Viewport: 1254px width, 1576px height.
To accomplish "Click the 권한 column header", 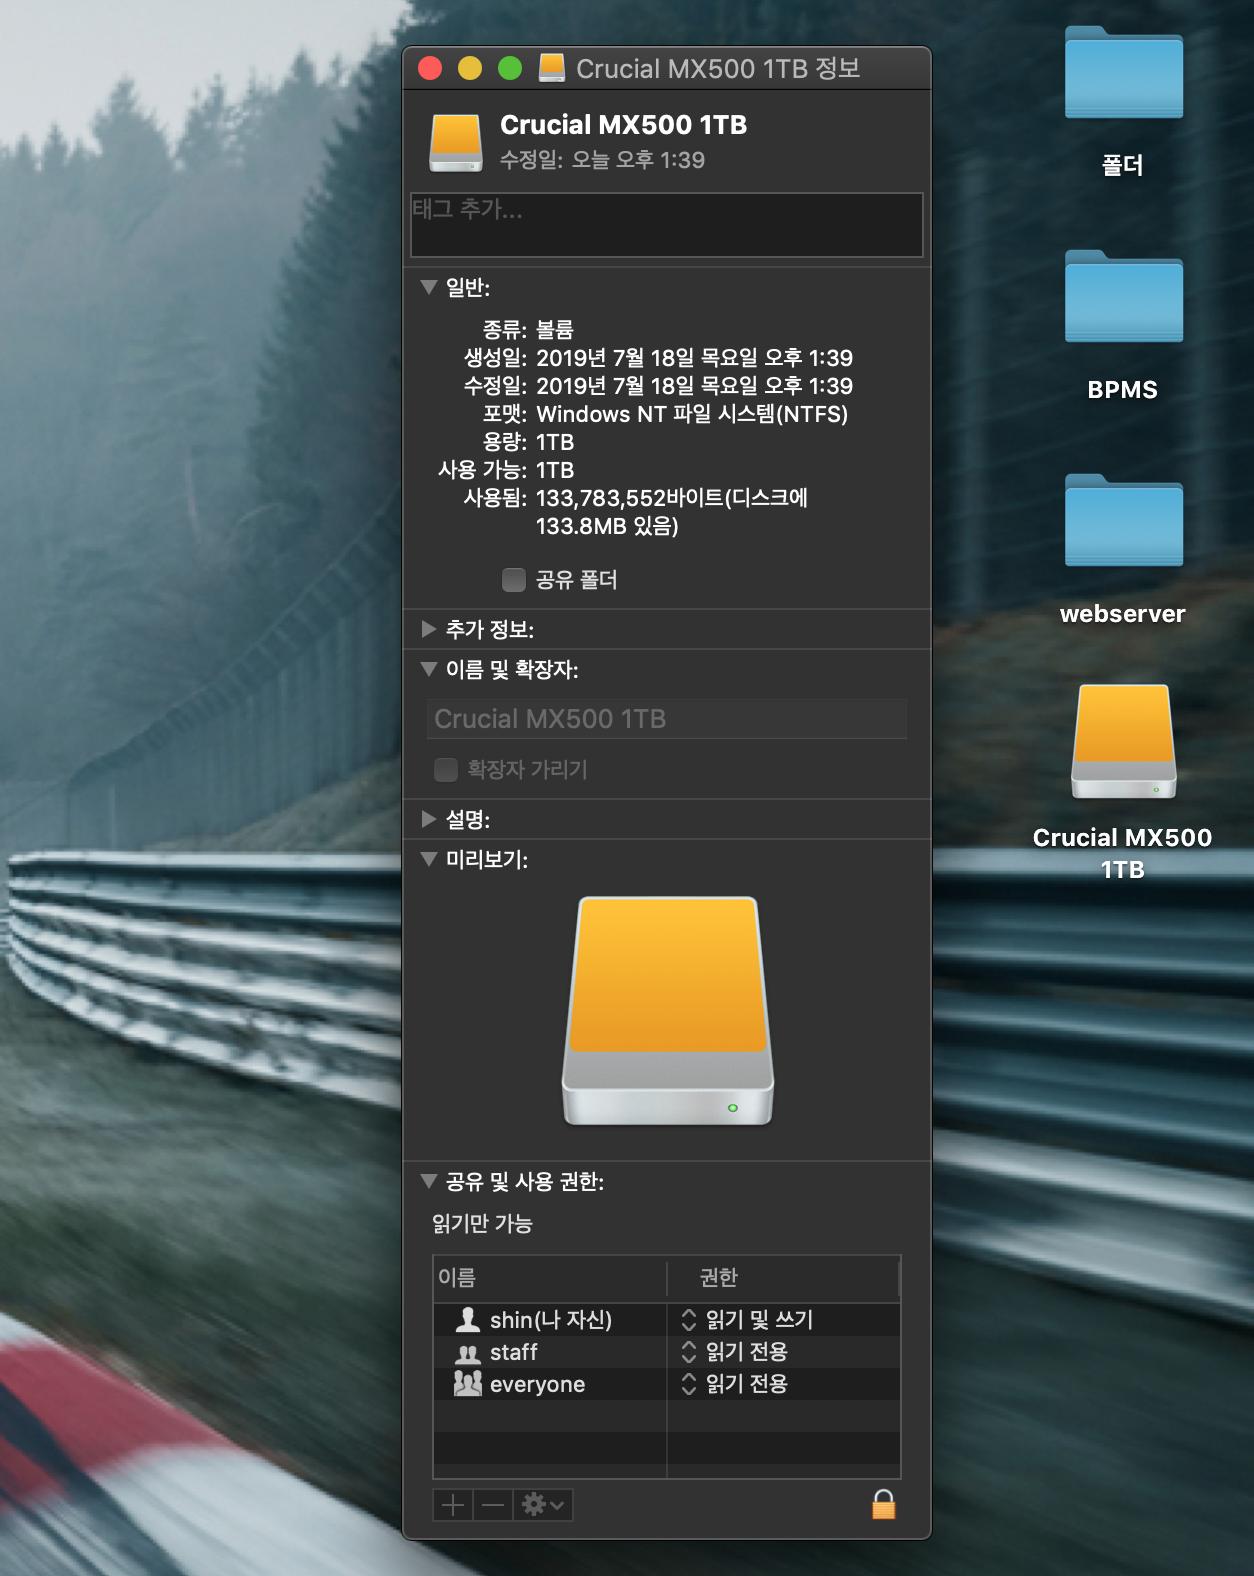I will tap(783, 1278).
